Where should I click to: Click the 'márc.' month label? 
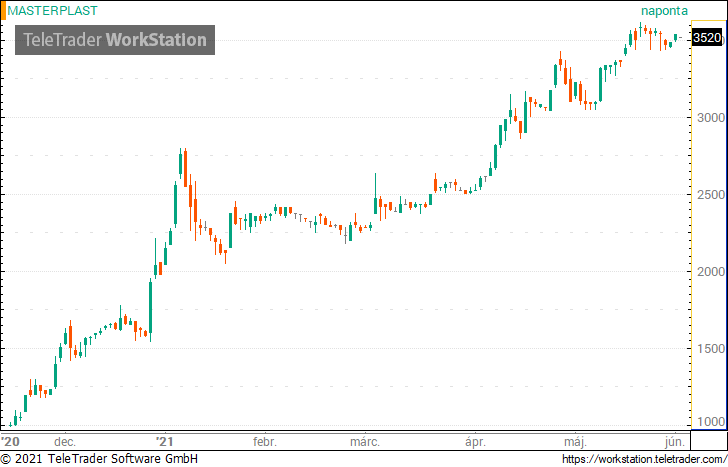coord(365,441)
